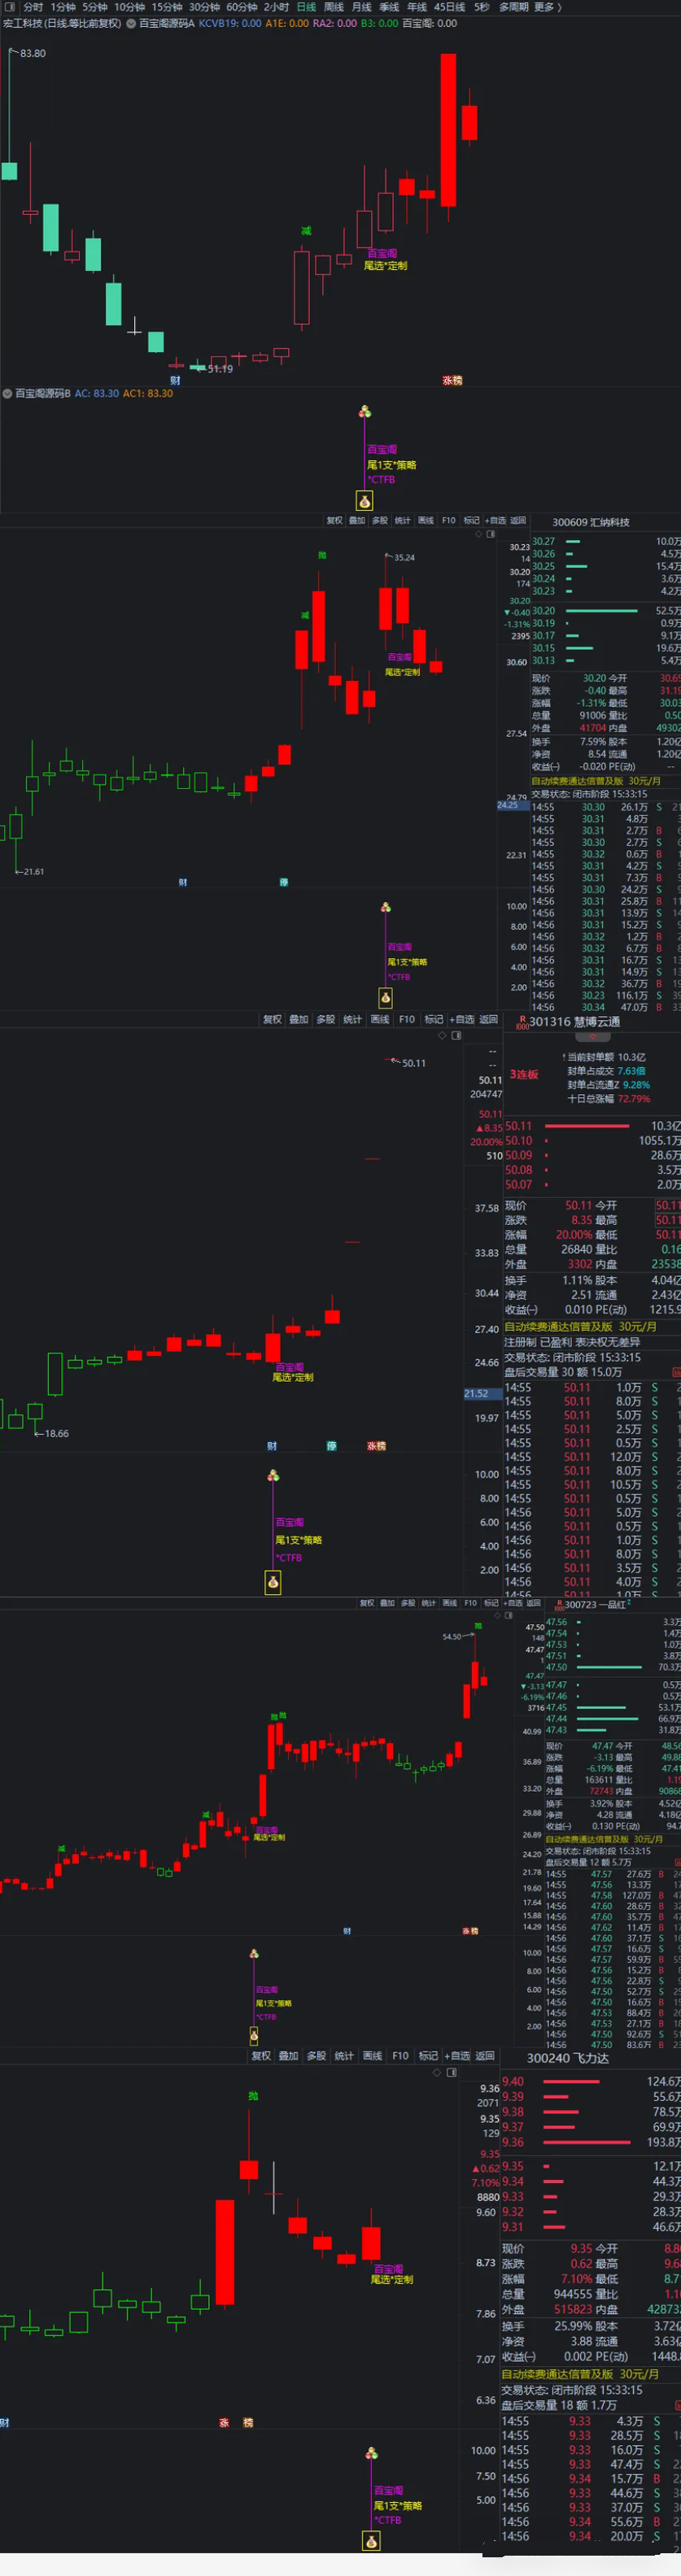Click 9.36 ask volume bar in 飞力达
This screenshot has height=2576, width=681.
pyautogui.click(x=586, y=2142)
